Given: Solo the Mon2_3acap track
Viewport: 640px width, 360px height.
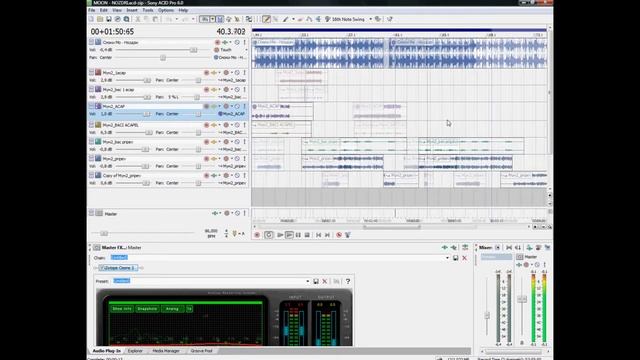Looking at the screenshot, I should 244,73.
